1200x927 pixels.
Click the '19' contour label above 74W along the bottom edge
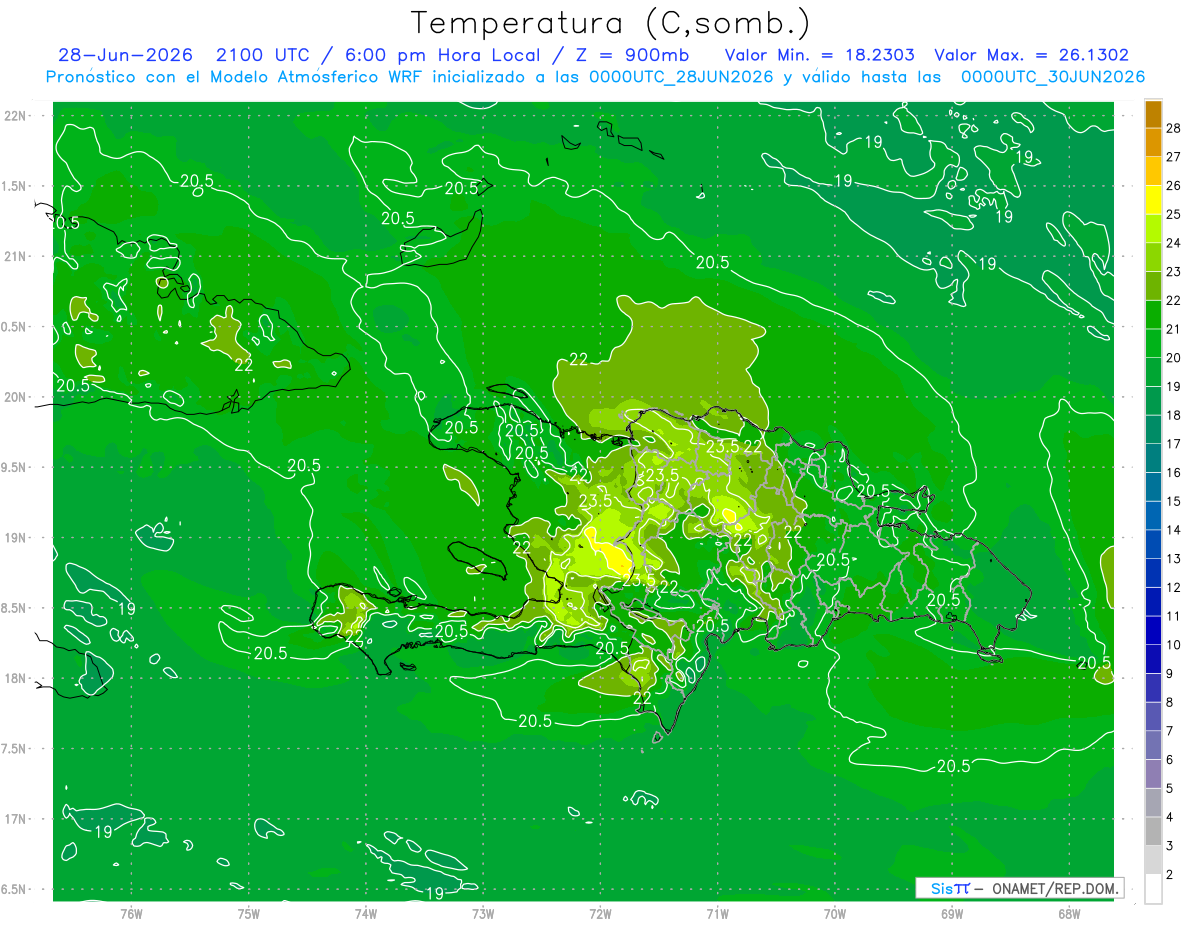point(435,893)
